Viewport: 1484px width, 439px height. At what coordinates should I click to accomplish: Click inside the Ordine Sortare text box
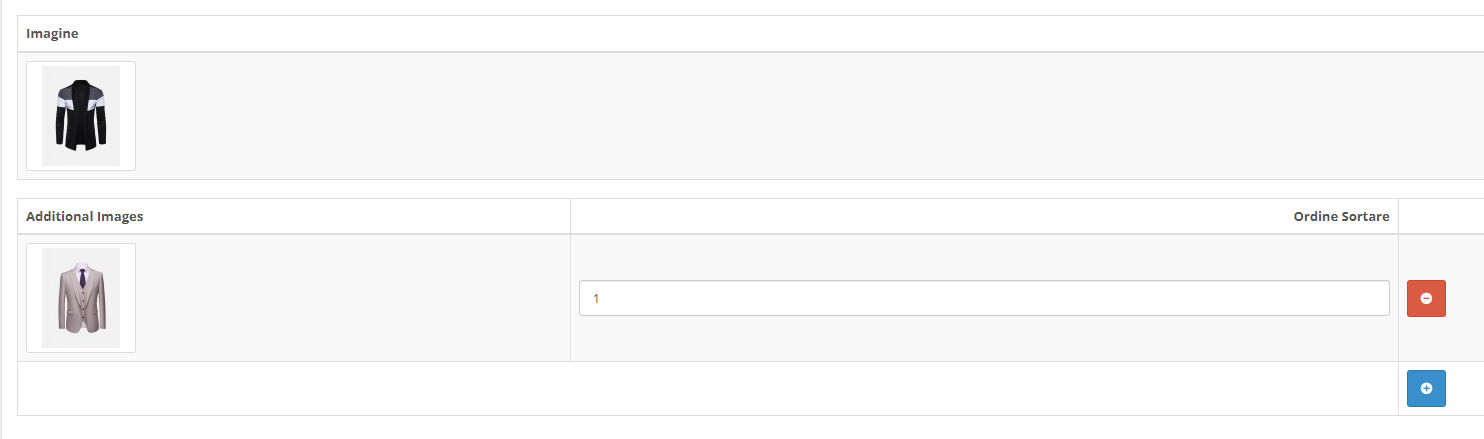pyautogui.click(x=984, y=298)
